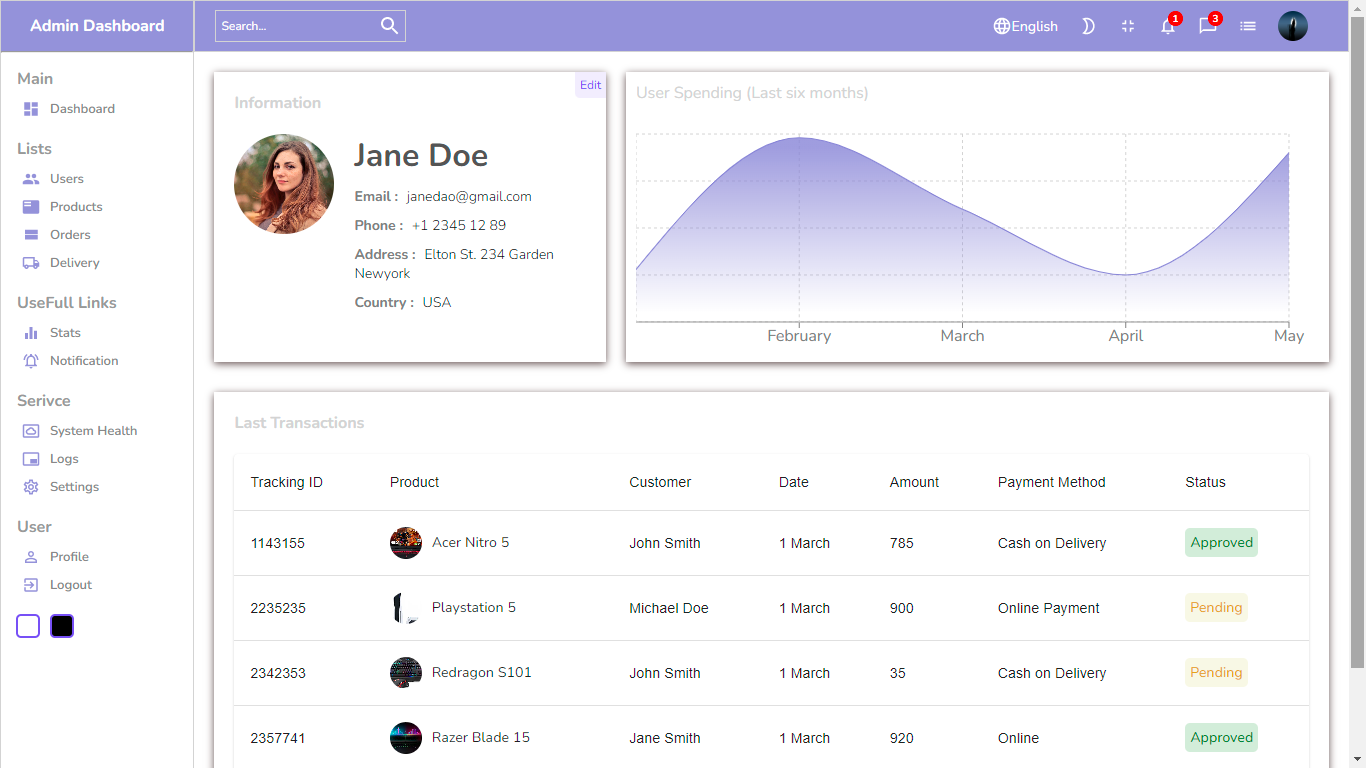Open the list menu beside the avatar

1247,26
